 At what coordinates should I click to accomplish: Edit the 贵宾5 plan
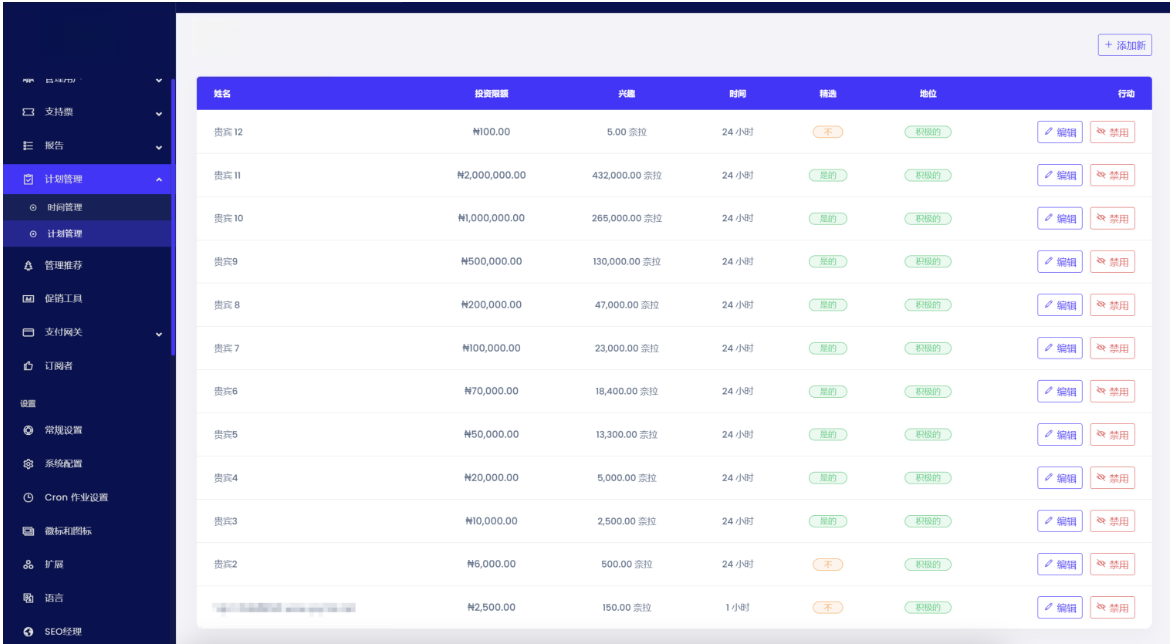pos(1060,435)
